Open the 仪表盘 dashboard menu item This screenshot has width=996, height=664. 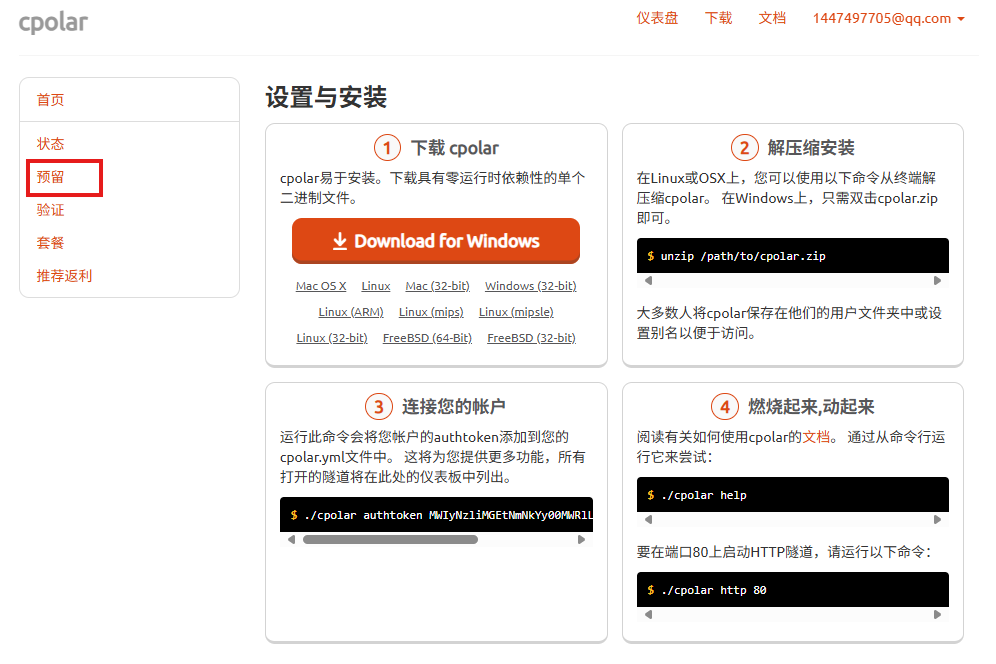click(x=657, y=18)
